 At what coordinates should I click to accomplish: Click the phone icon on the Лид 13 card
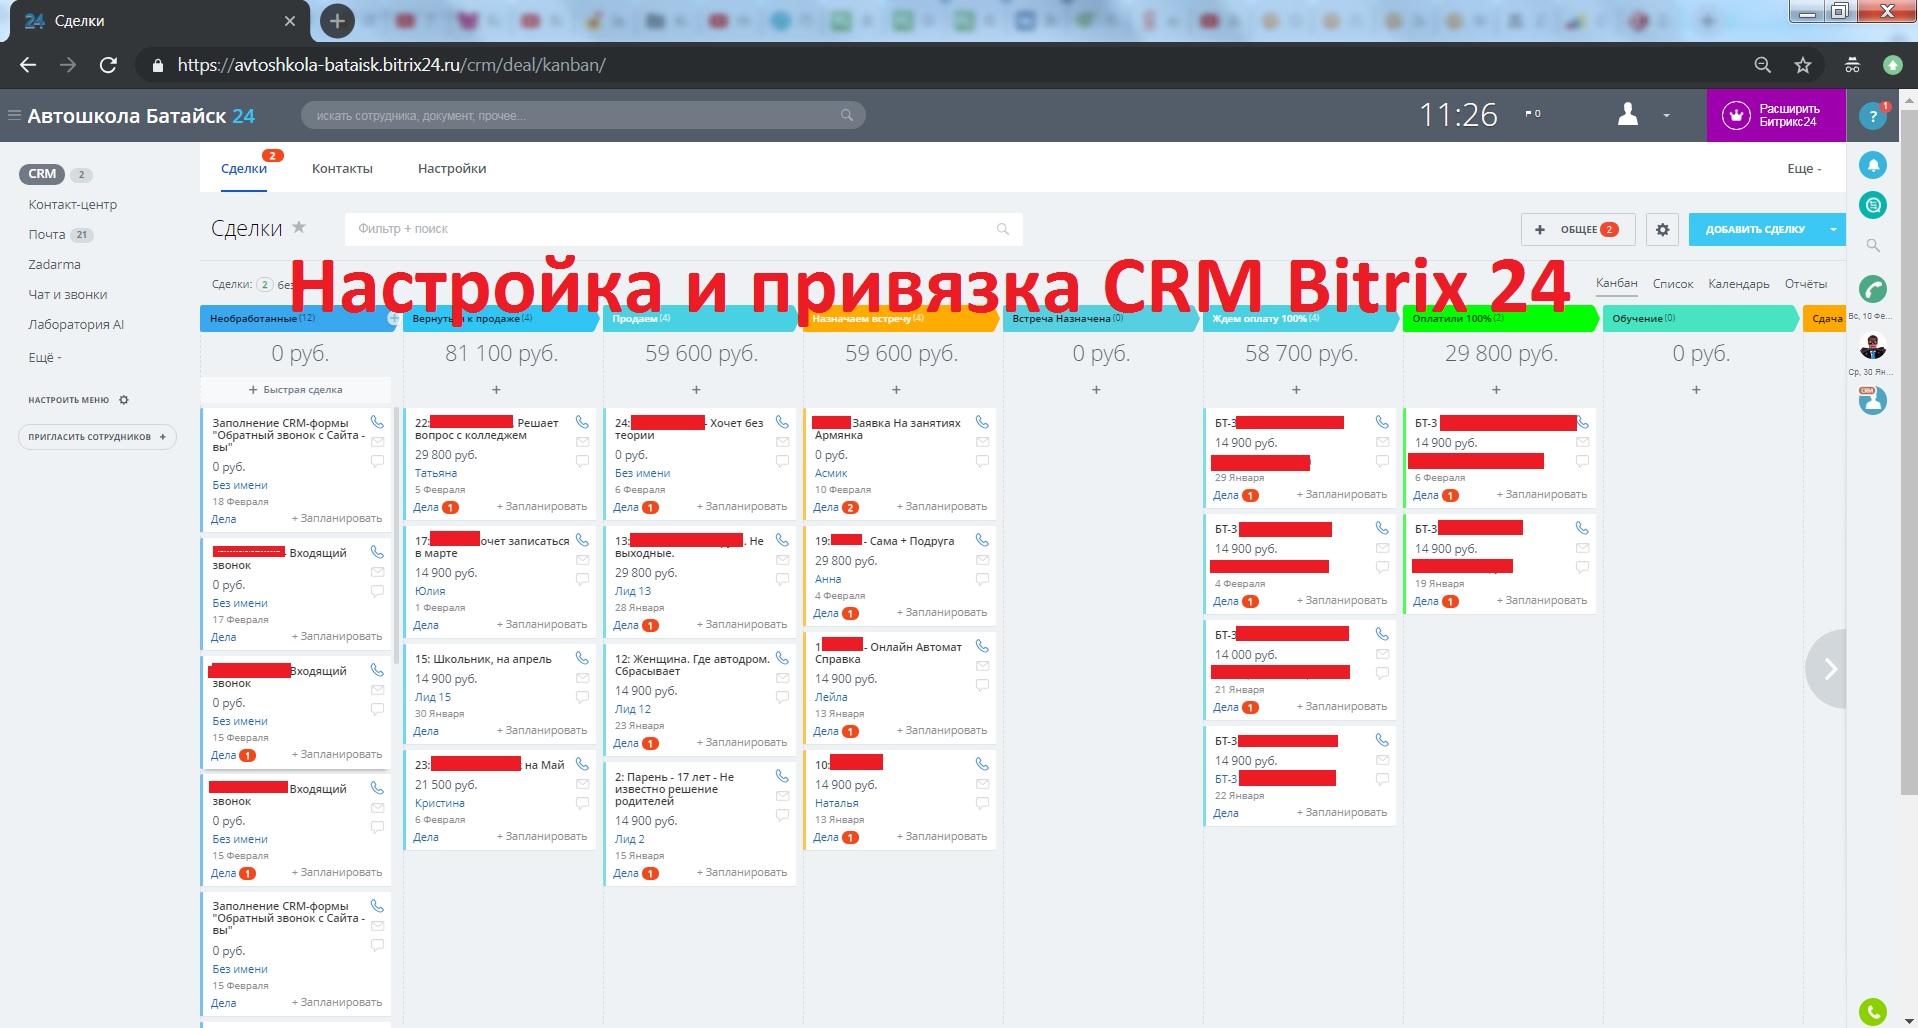[782, 540]
